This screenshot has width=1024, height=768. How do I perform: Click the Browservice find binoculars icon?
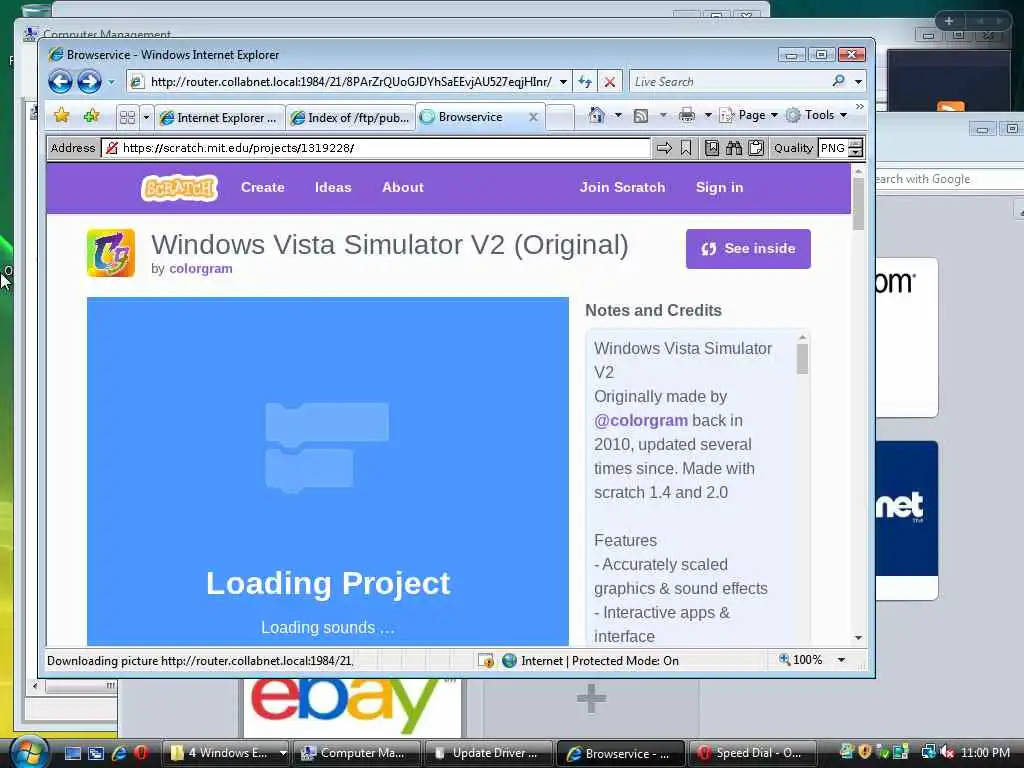pos(734,148)
